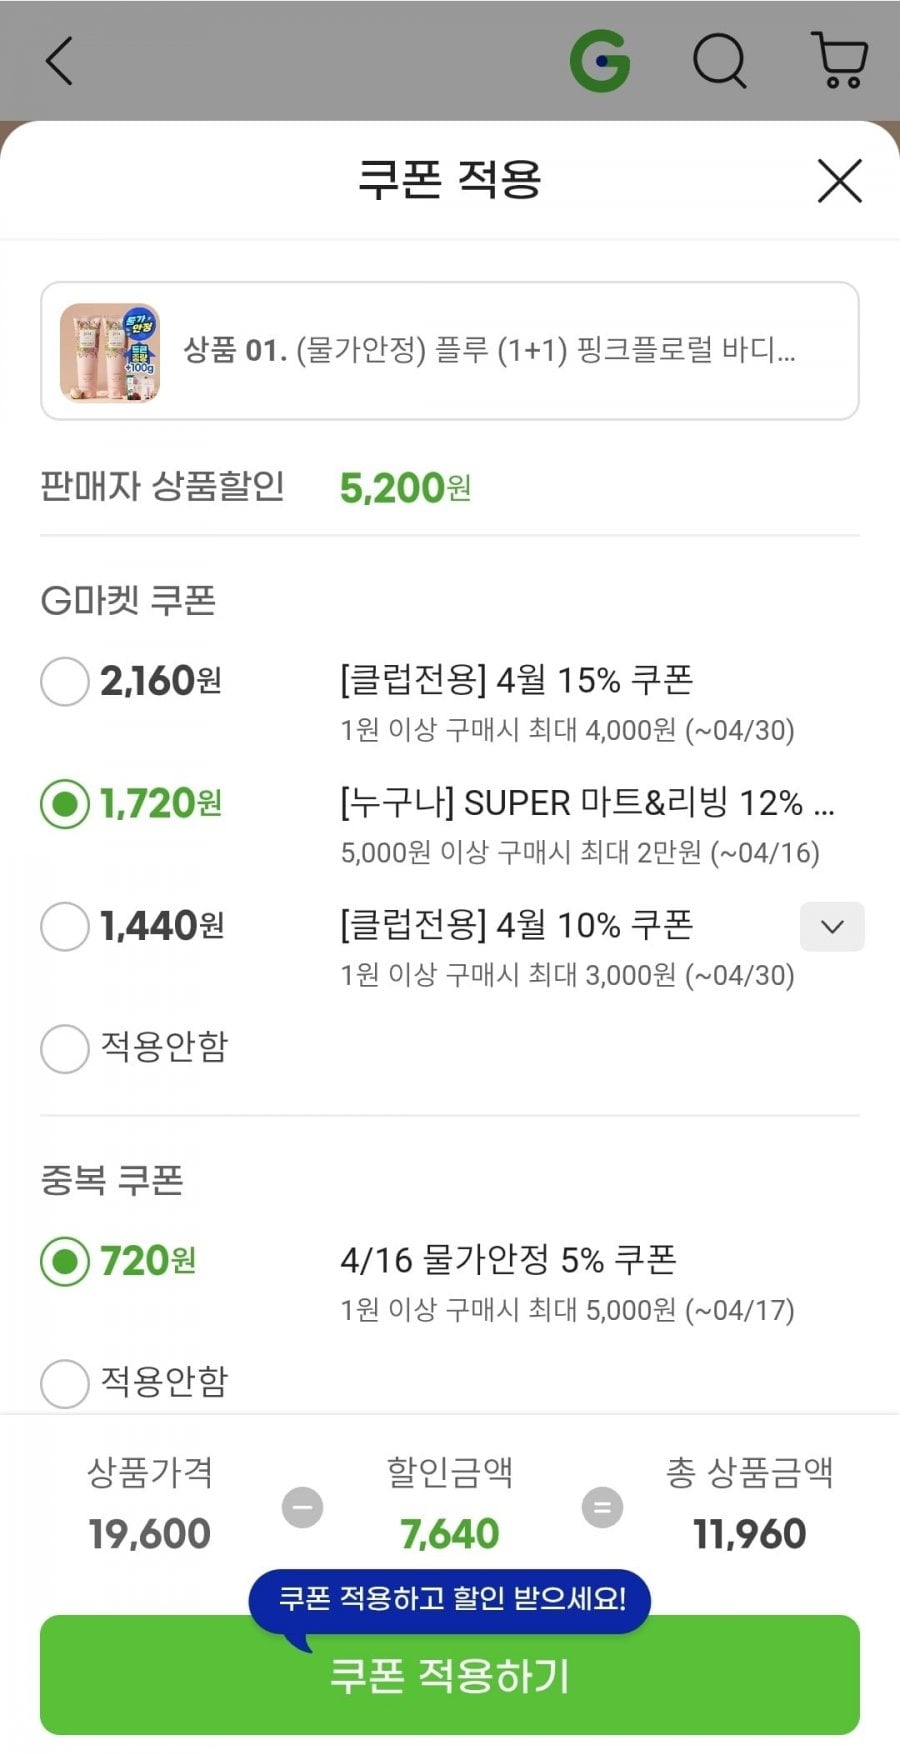The height and width of the screenshot is (1755, 900).
Task: Select the 1,440원 club 10% coupon
Action: point(65,926)
